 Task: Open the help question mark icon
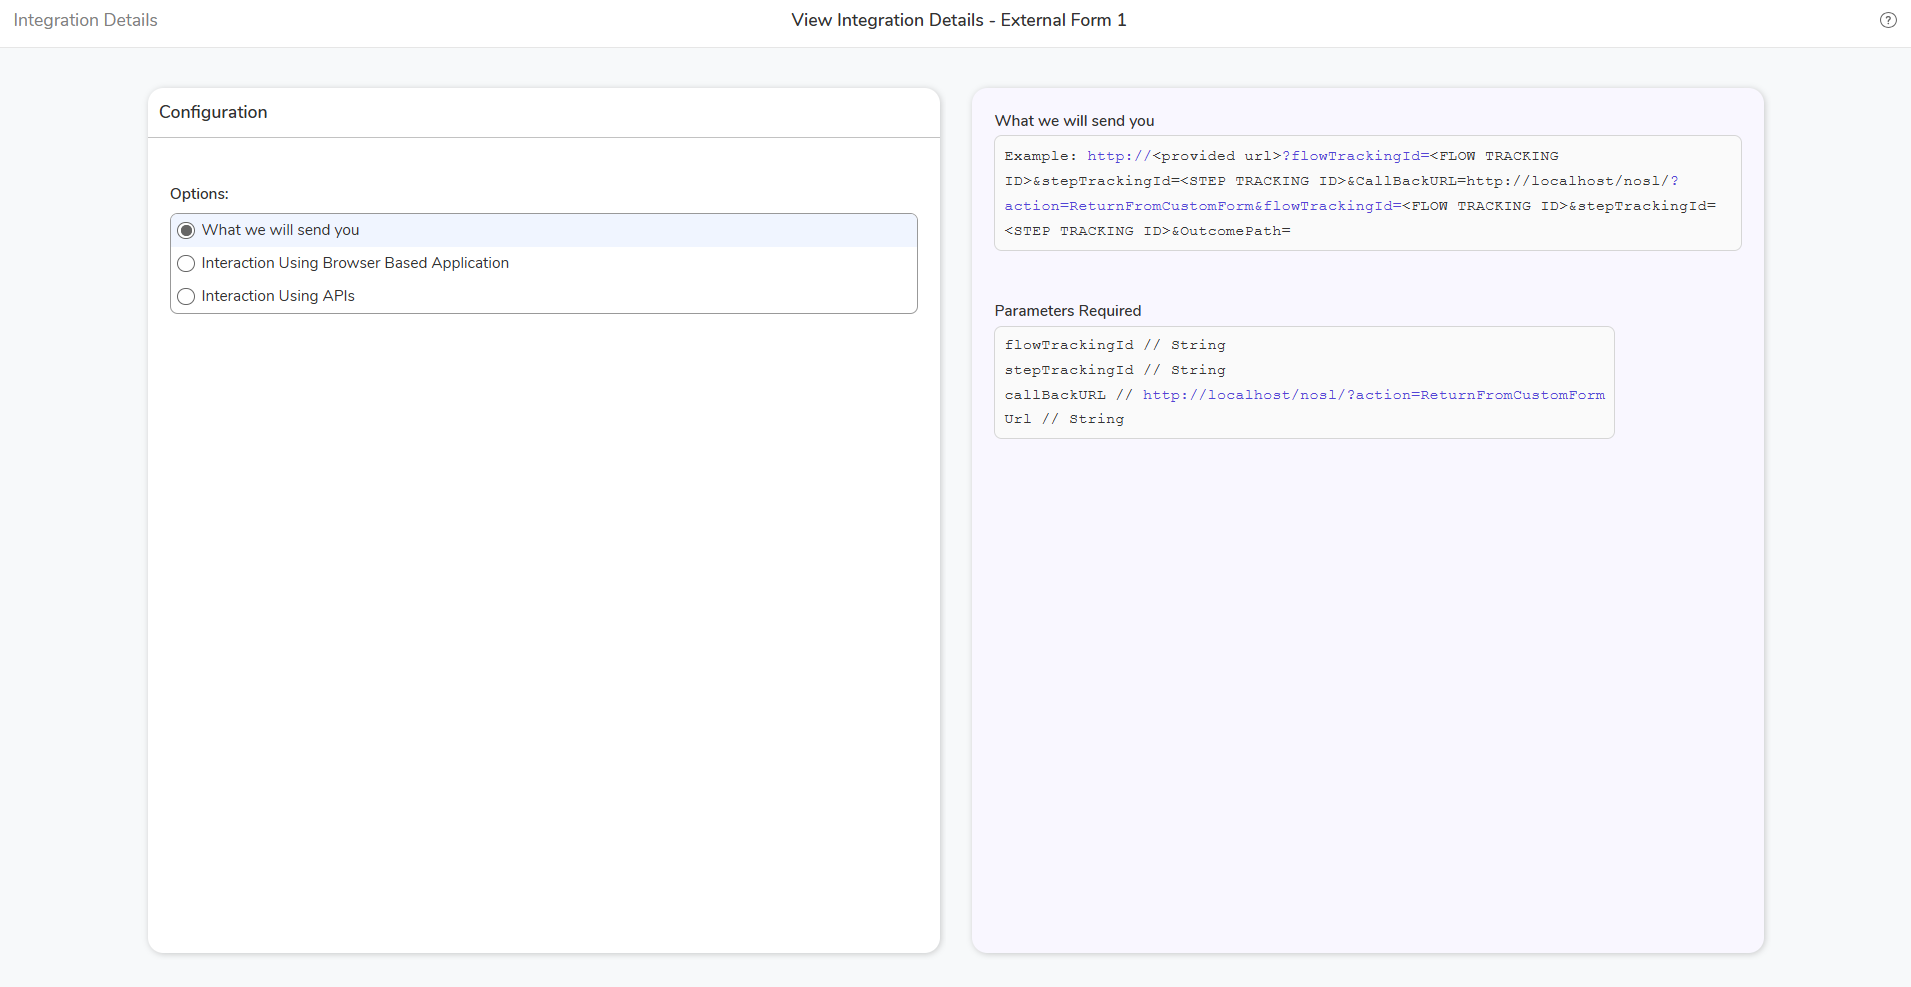click(x=1887, y=20)
